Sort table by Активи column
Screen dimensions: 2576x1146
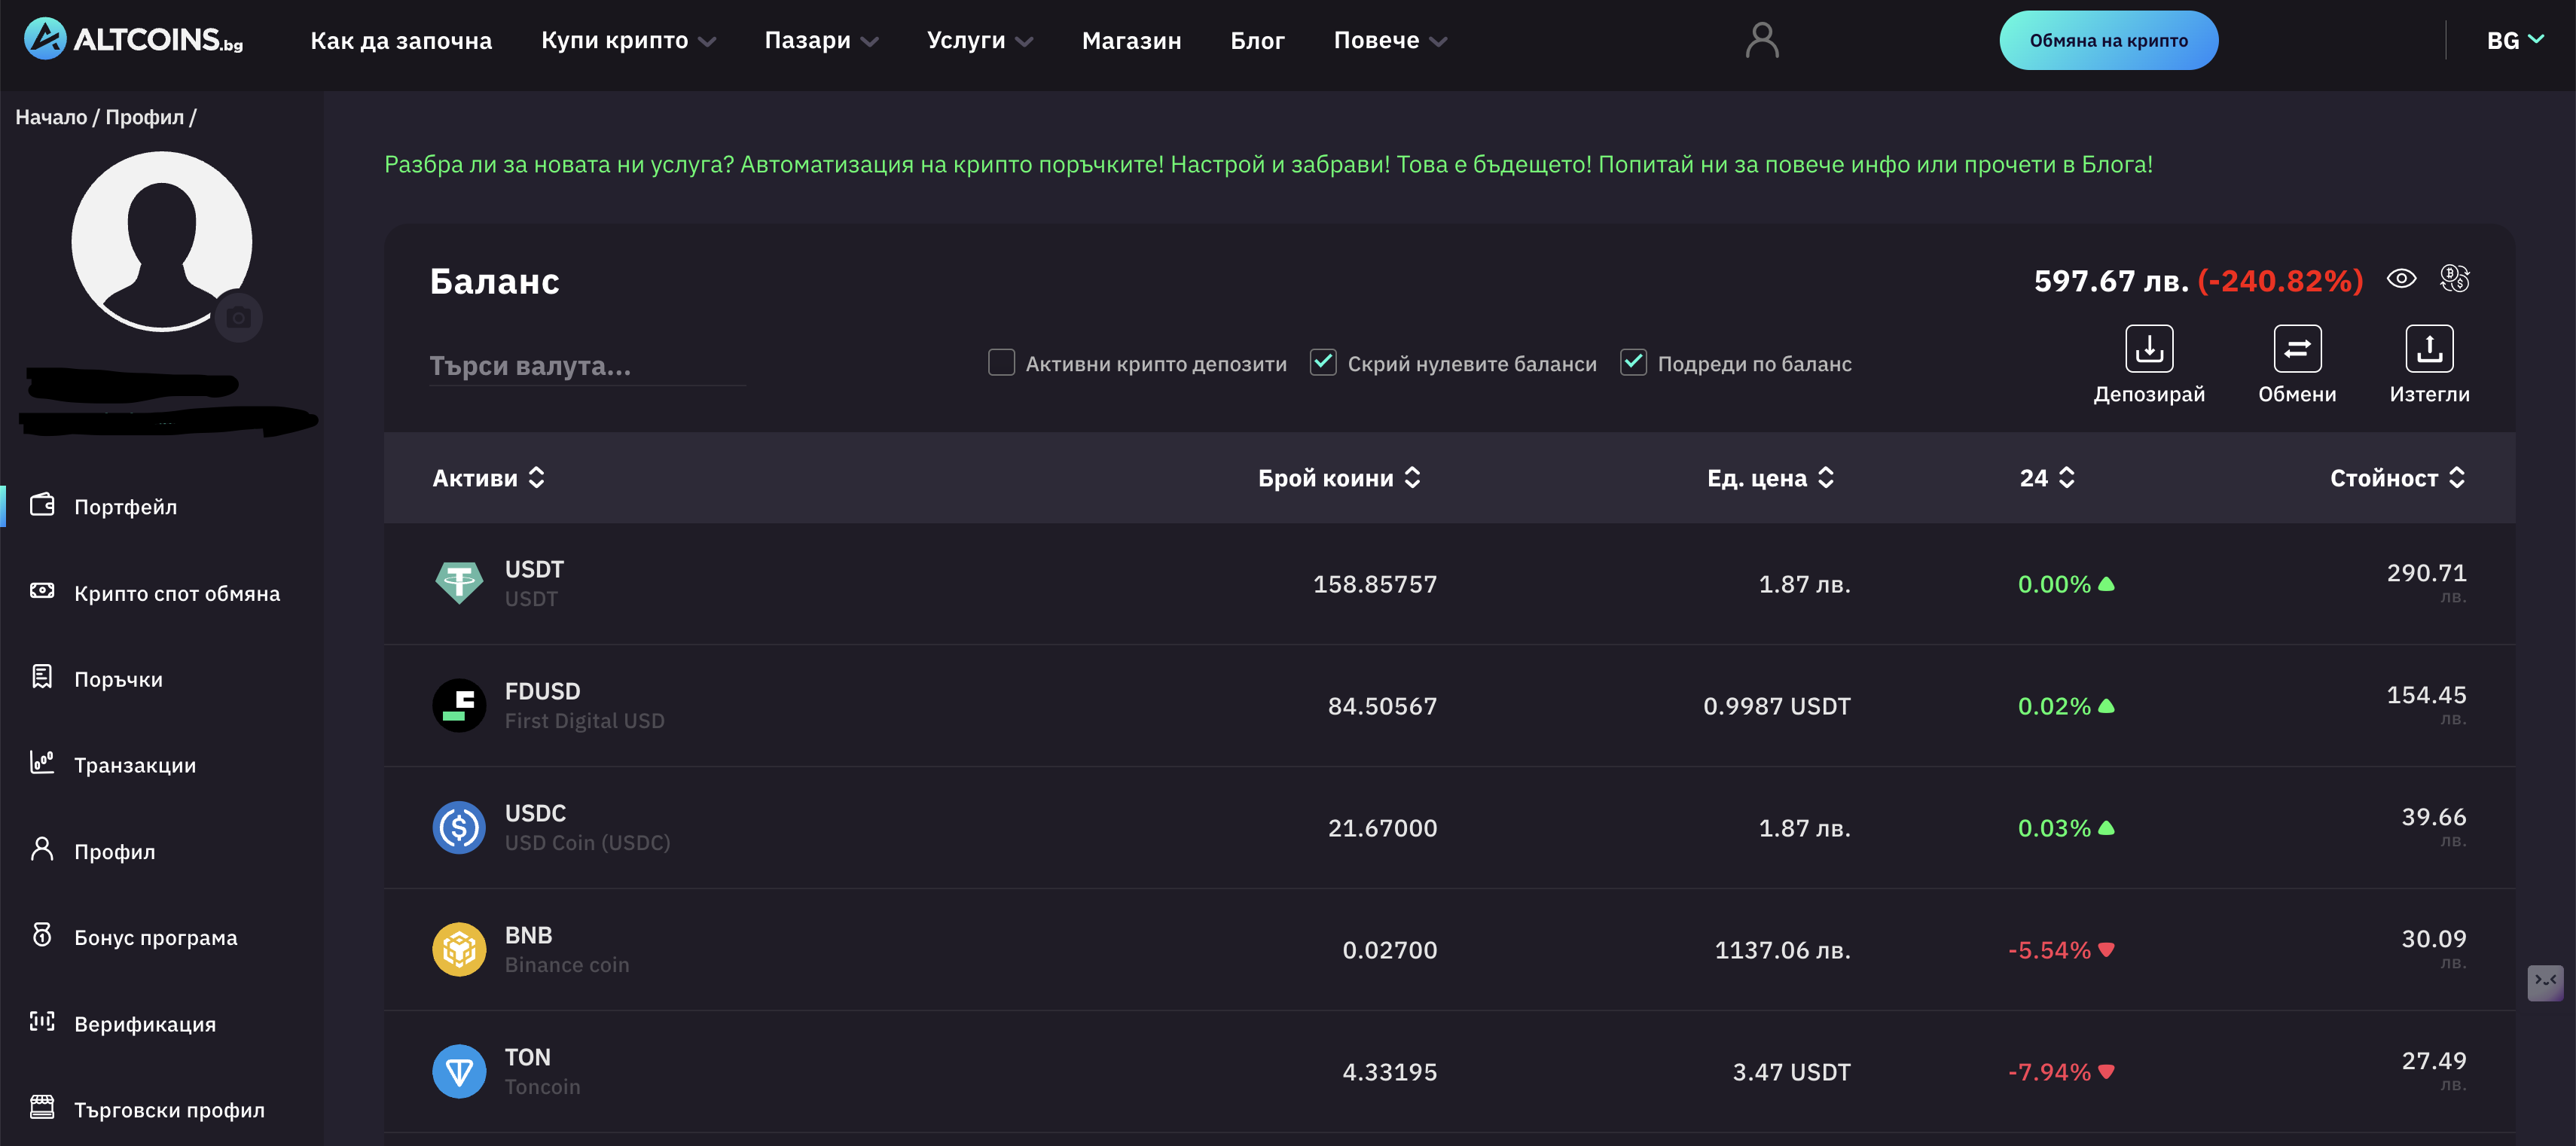coord(488,478)
